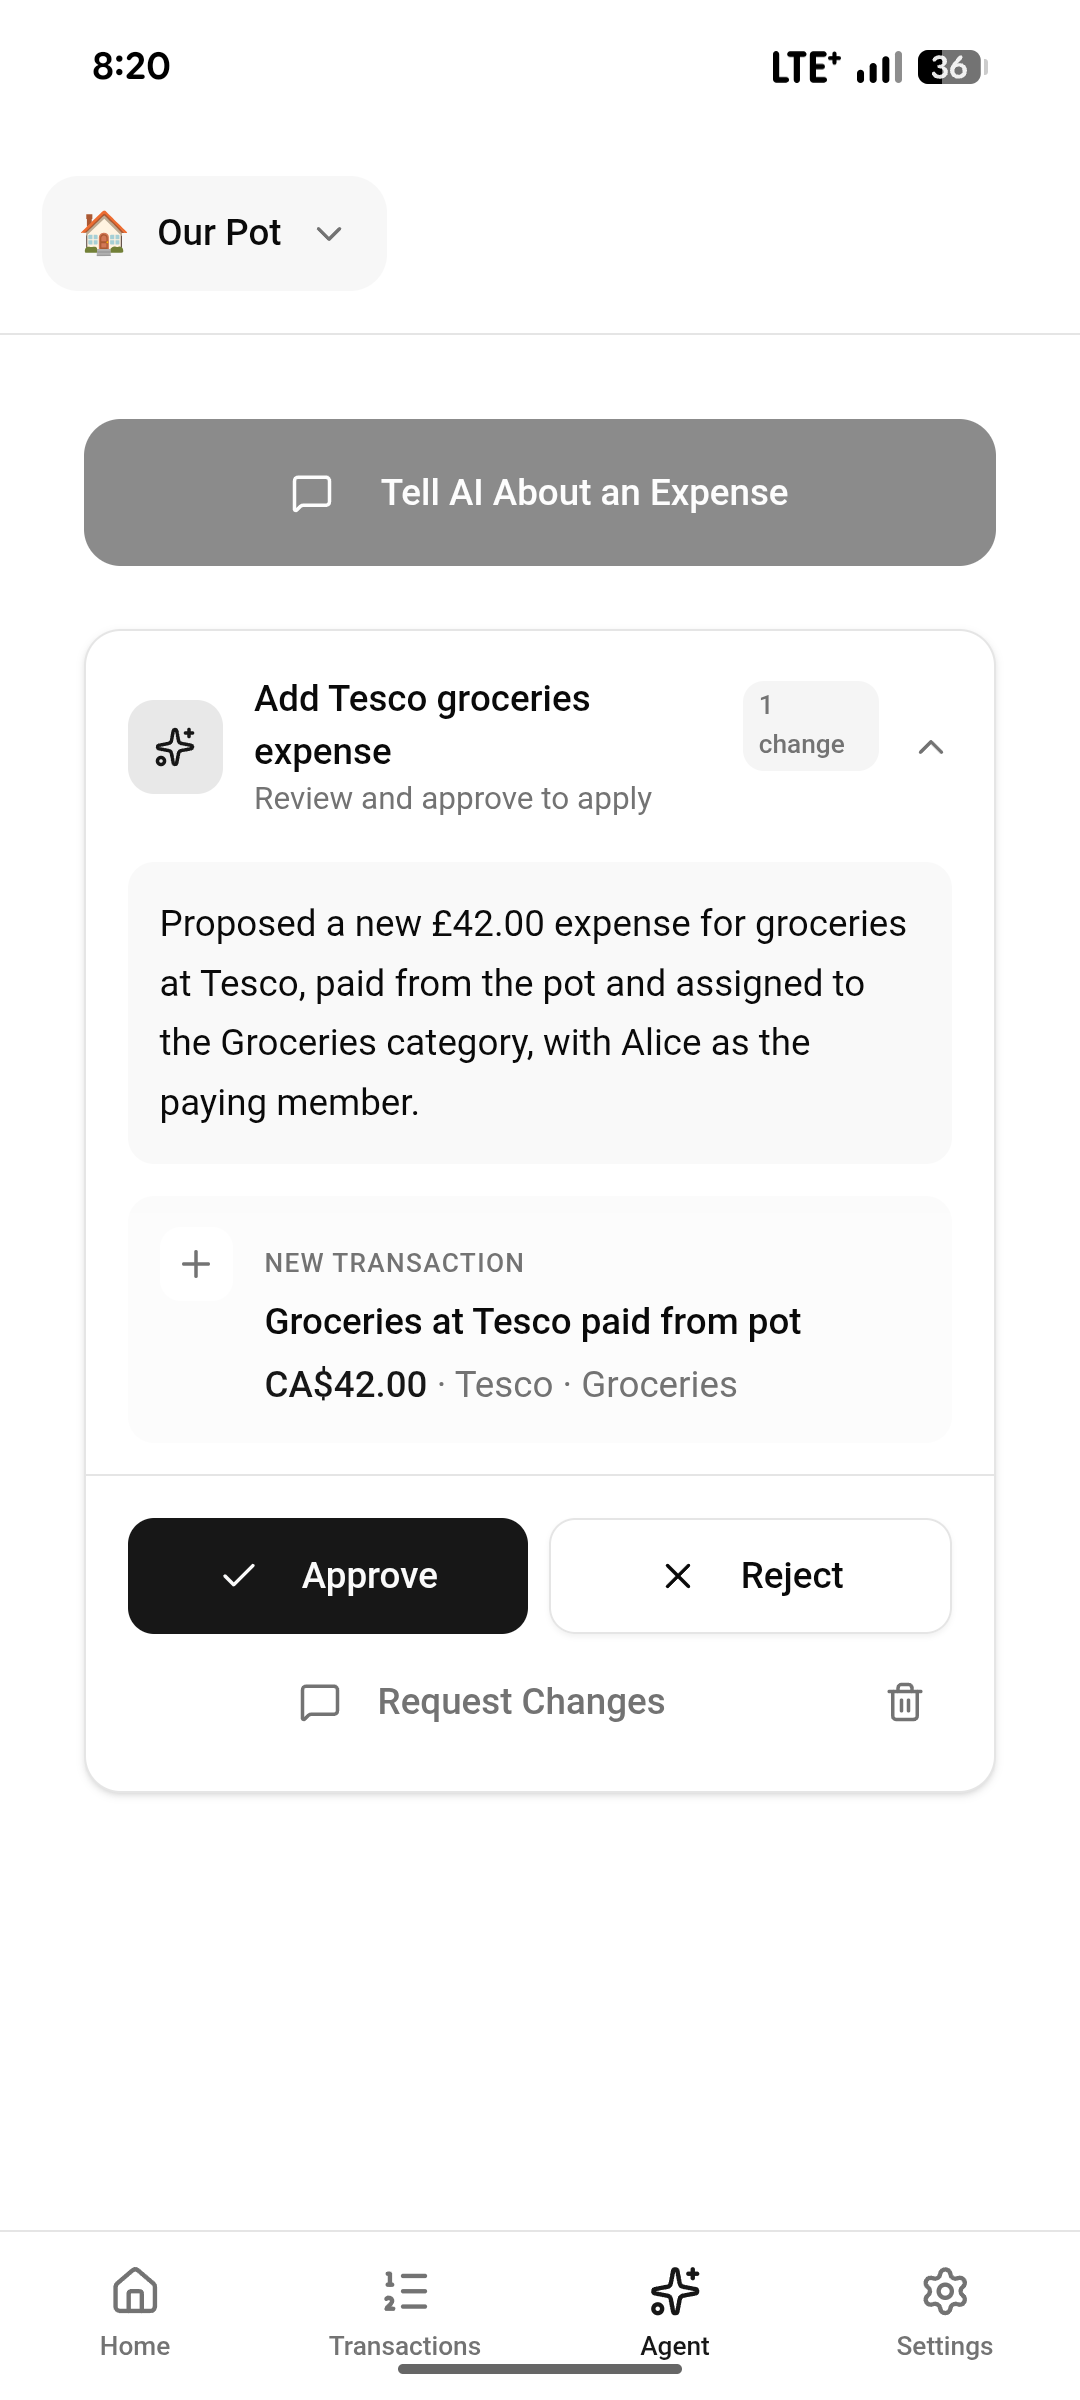The height and width of the screenshot is (2400, 1080).
Task: Click the checkmark icon in Approve button
Action: pos(239,1576)
